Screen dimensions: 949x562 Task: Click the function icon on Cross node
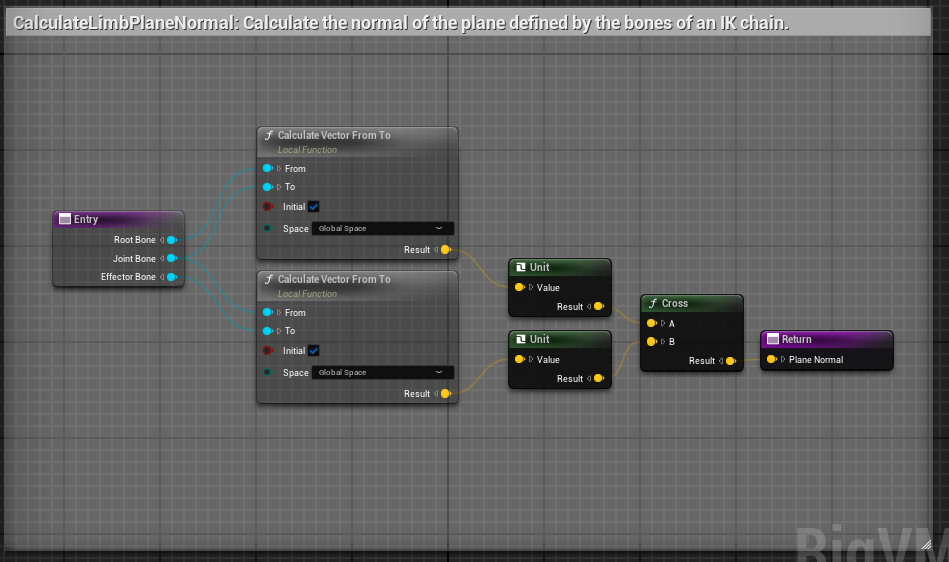653,303
